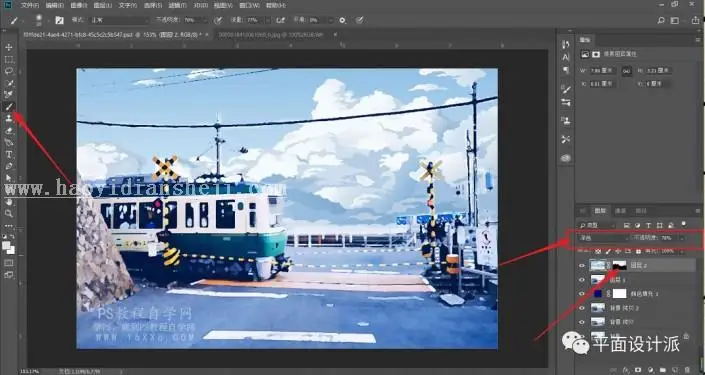Open the 窗口(W) menu

click(250, 5)
